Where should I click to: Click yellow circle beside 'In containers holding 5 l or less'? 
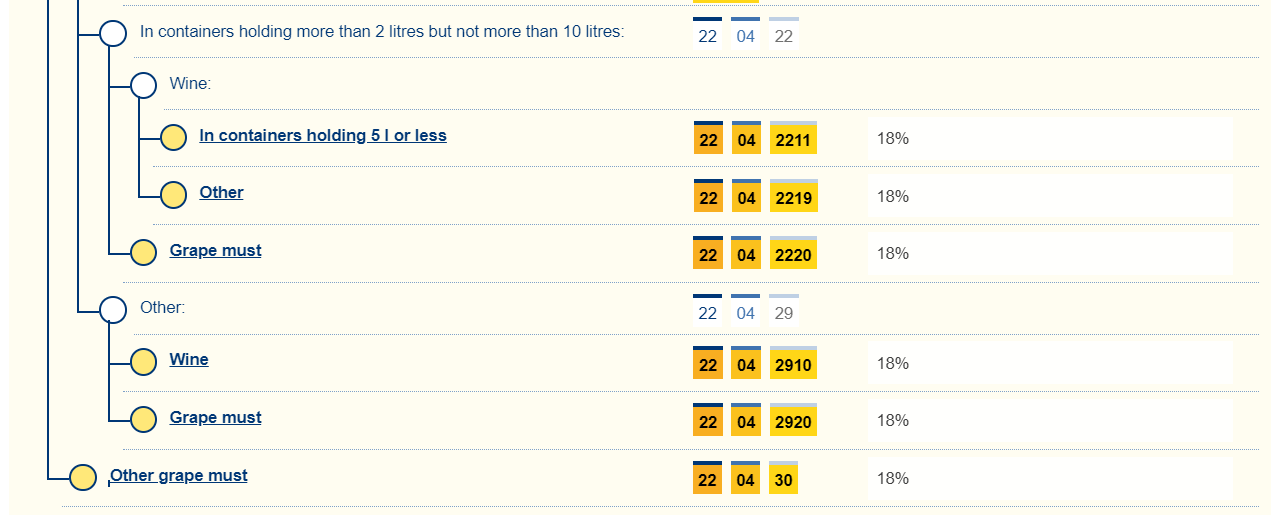point(174,138)
